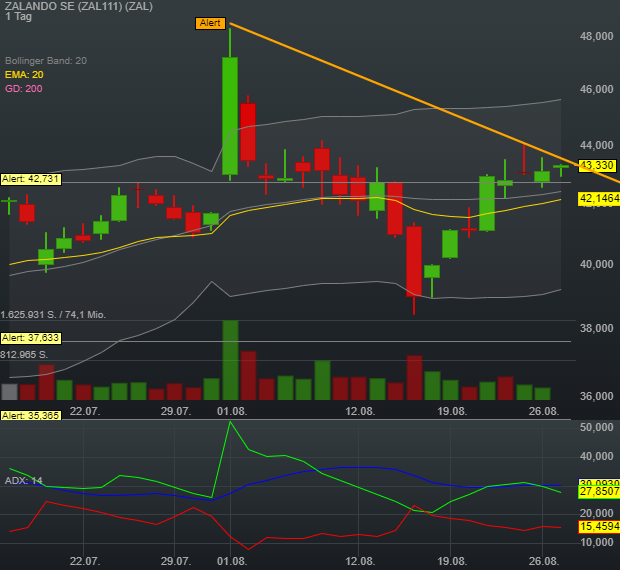This screenshot has height=570, width=620.
Task: Click the red ADX value tag 15,4594
Action: 599,527
